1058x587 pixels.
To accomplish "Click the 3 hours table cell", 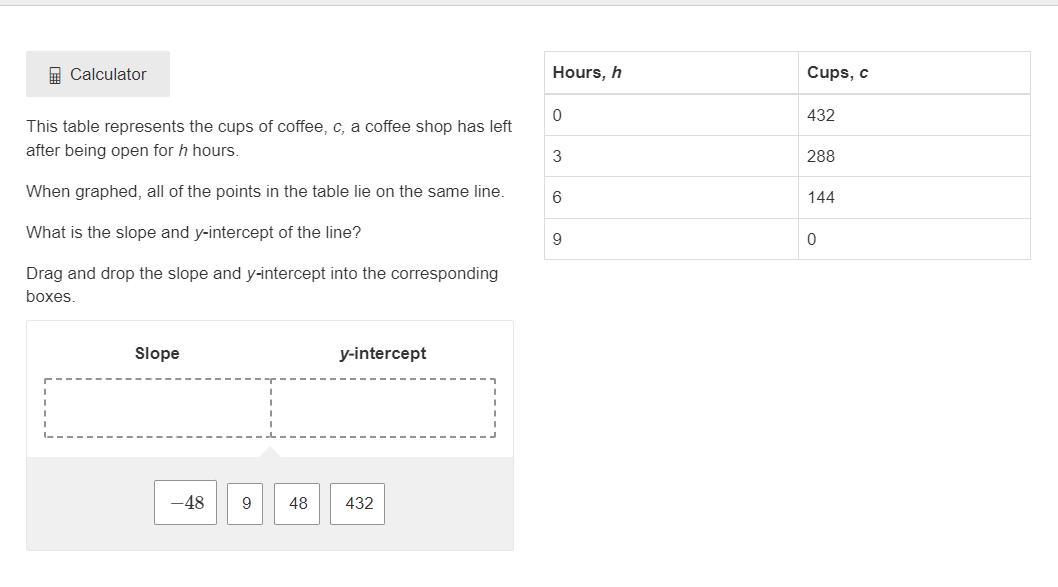I will coord(557,156).
